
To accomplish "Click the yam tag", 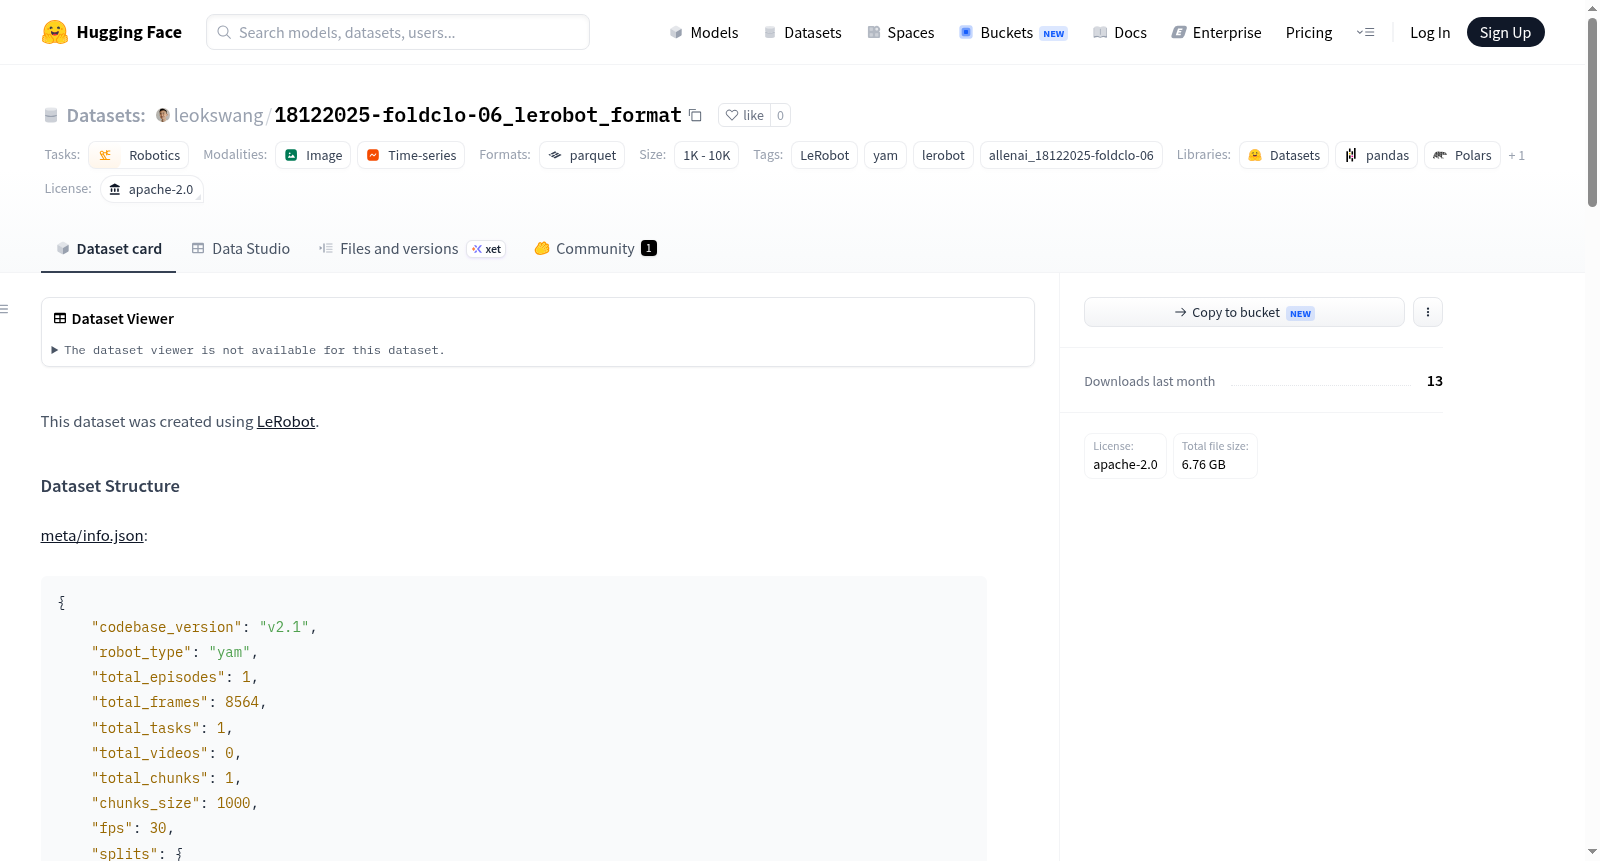I will 885,155.
